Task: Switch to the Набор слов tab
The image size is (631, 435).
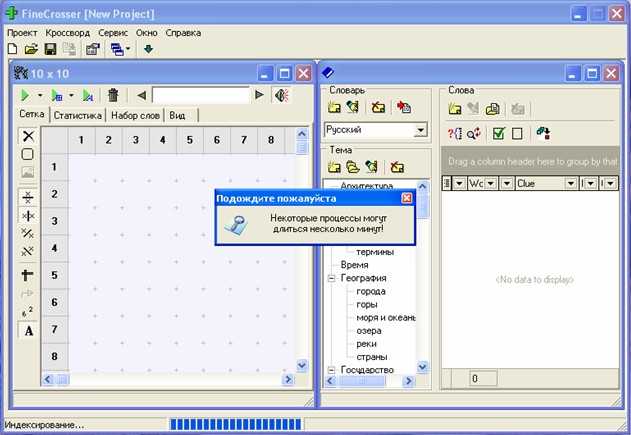Action: pyautogui.click(x=135, y=115)
